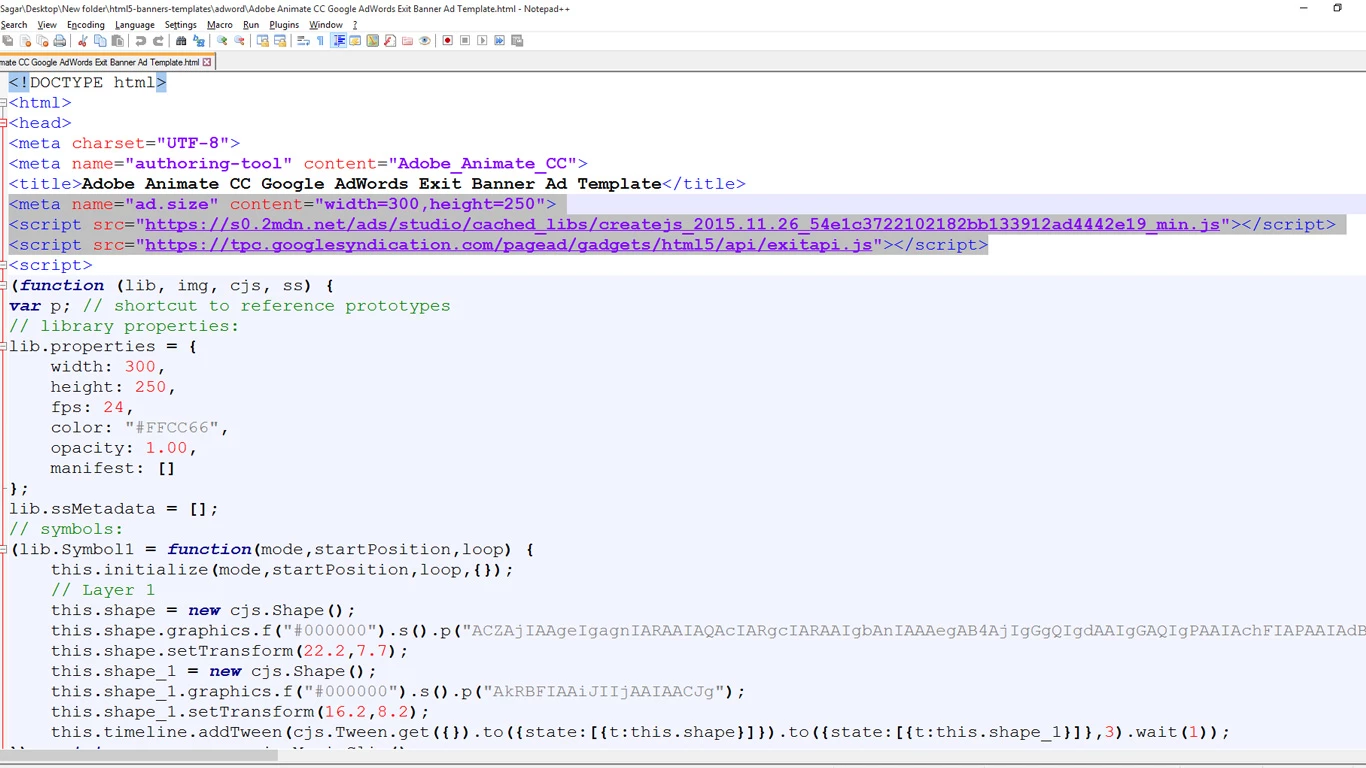This screenshot has width=1366, height=768.
Task: Click the Copy toolbar icon
Action: (x=100, y=41)
